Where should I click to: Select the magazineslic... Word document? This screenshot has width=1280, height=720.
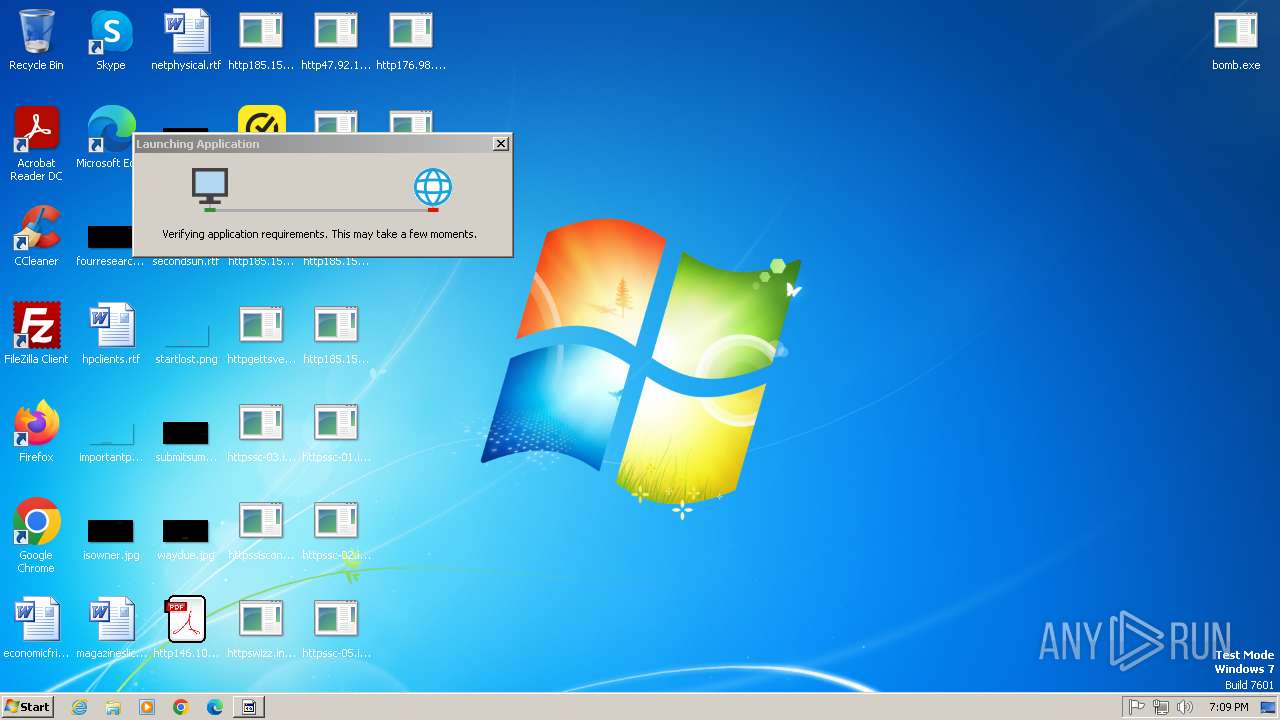111,628
